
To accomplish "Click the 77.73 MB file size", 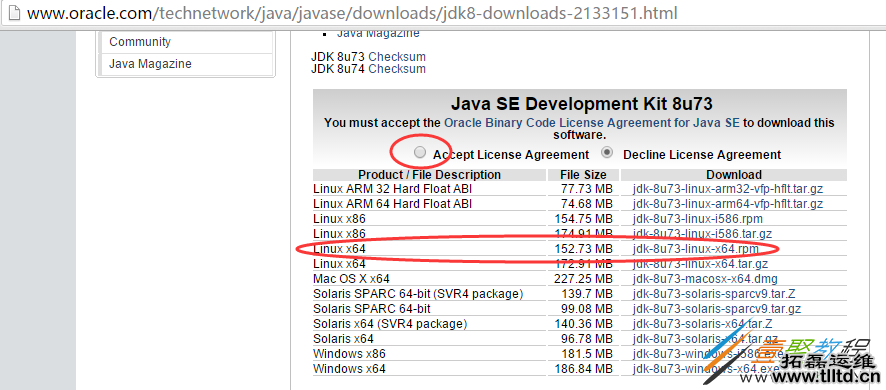I will click(587, 189).
